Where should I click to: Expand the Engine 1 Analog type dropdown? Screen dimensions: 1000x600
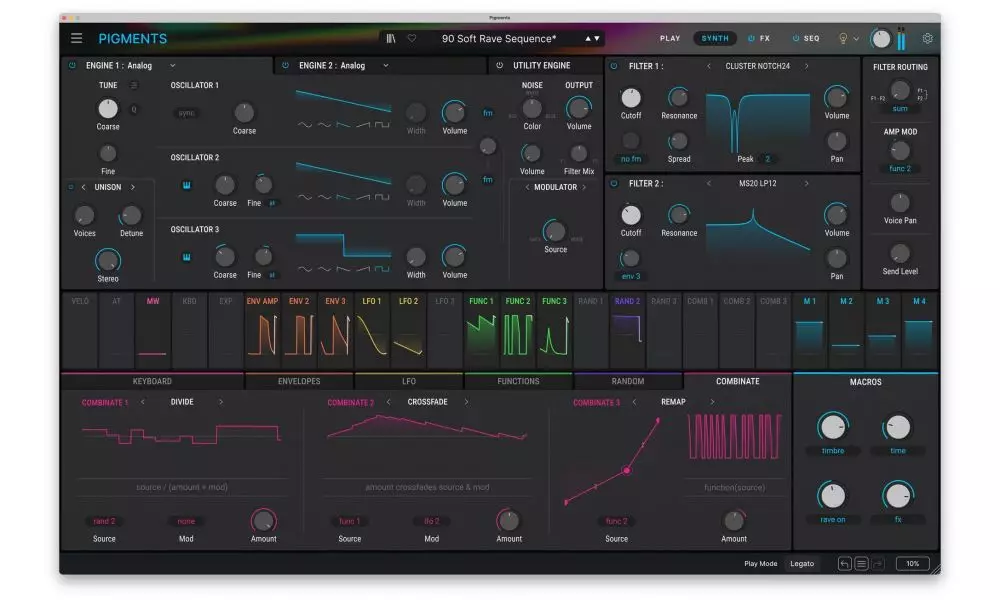click(172, 66)
